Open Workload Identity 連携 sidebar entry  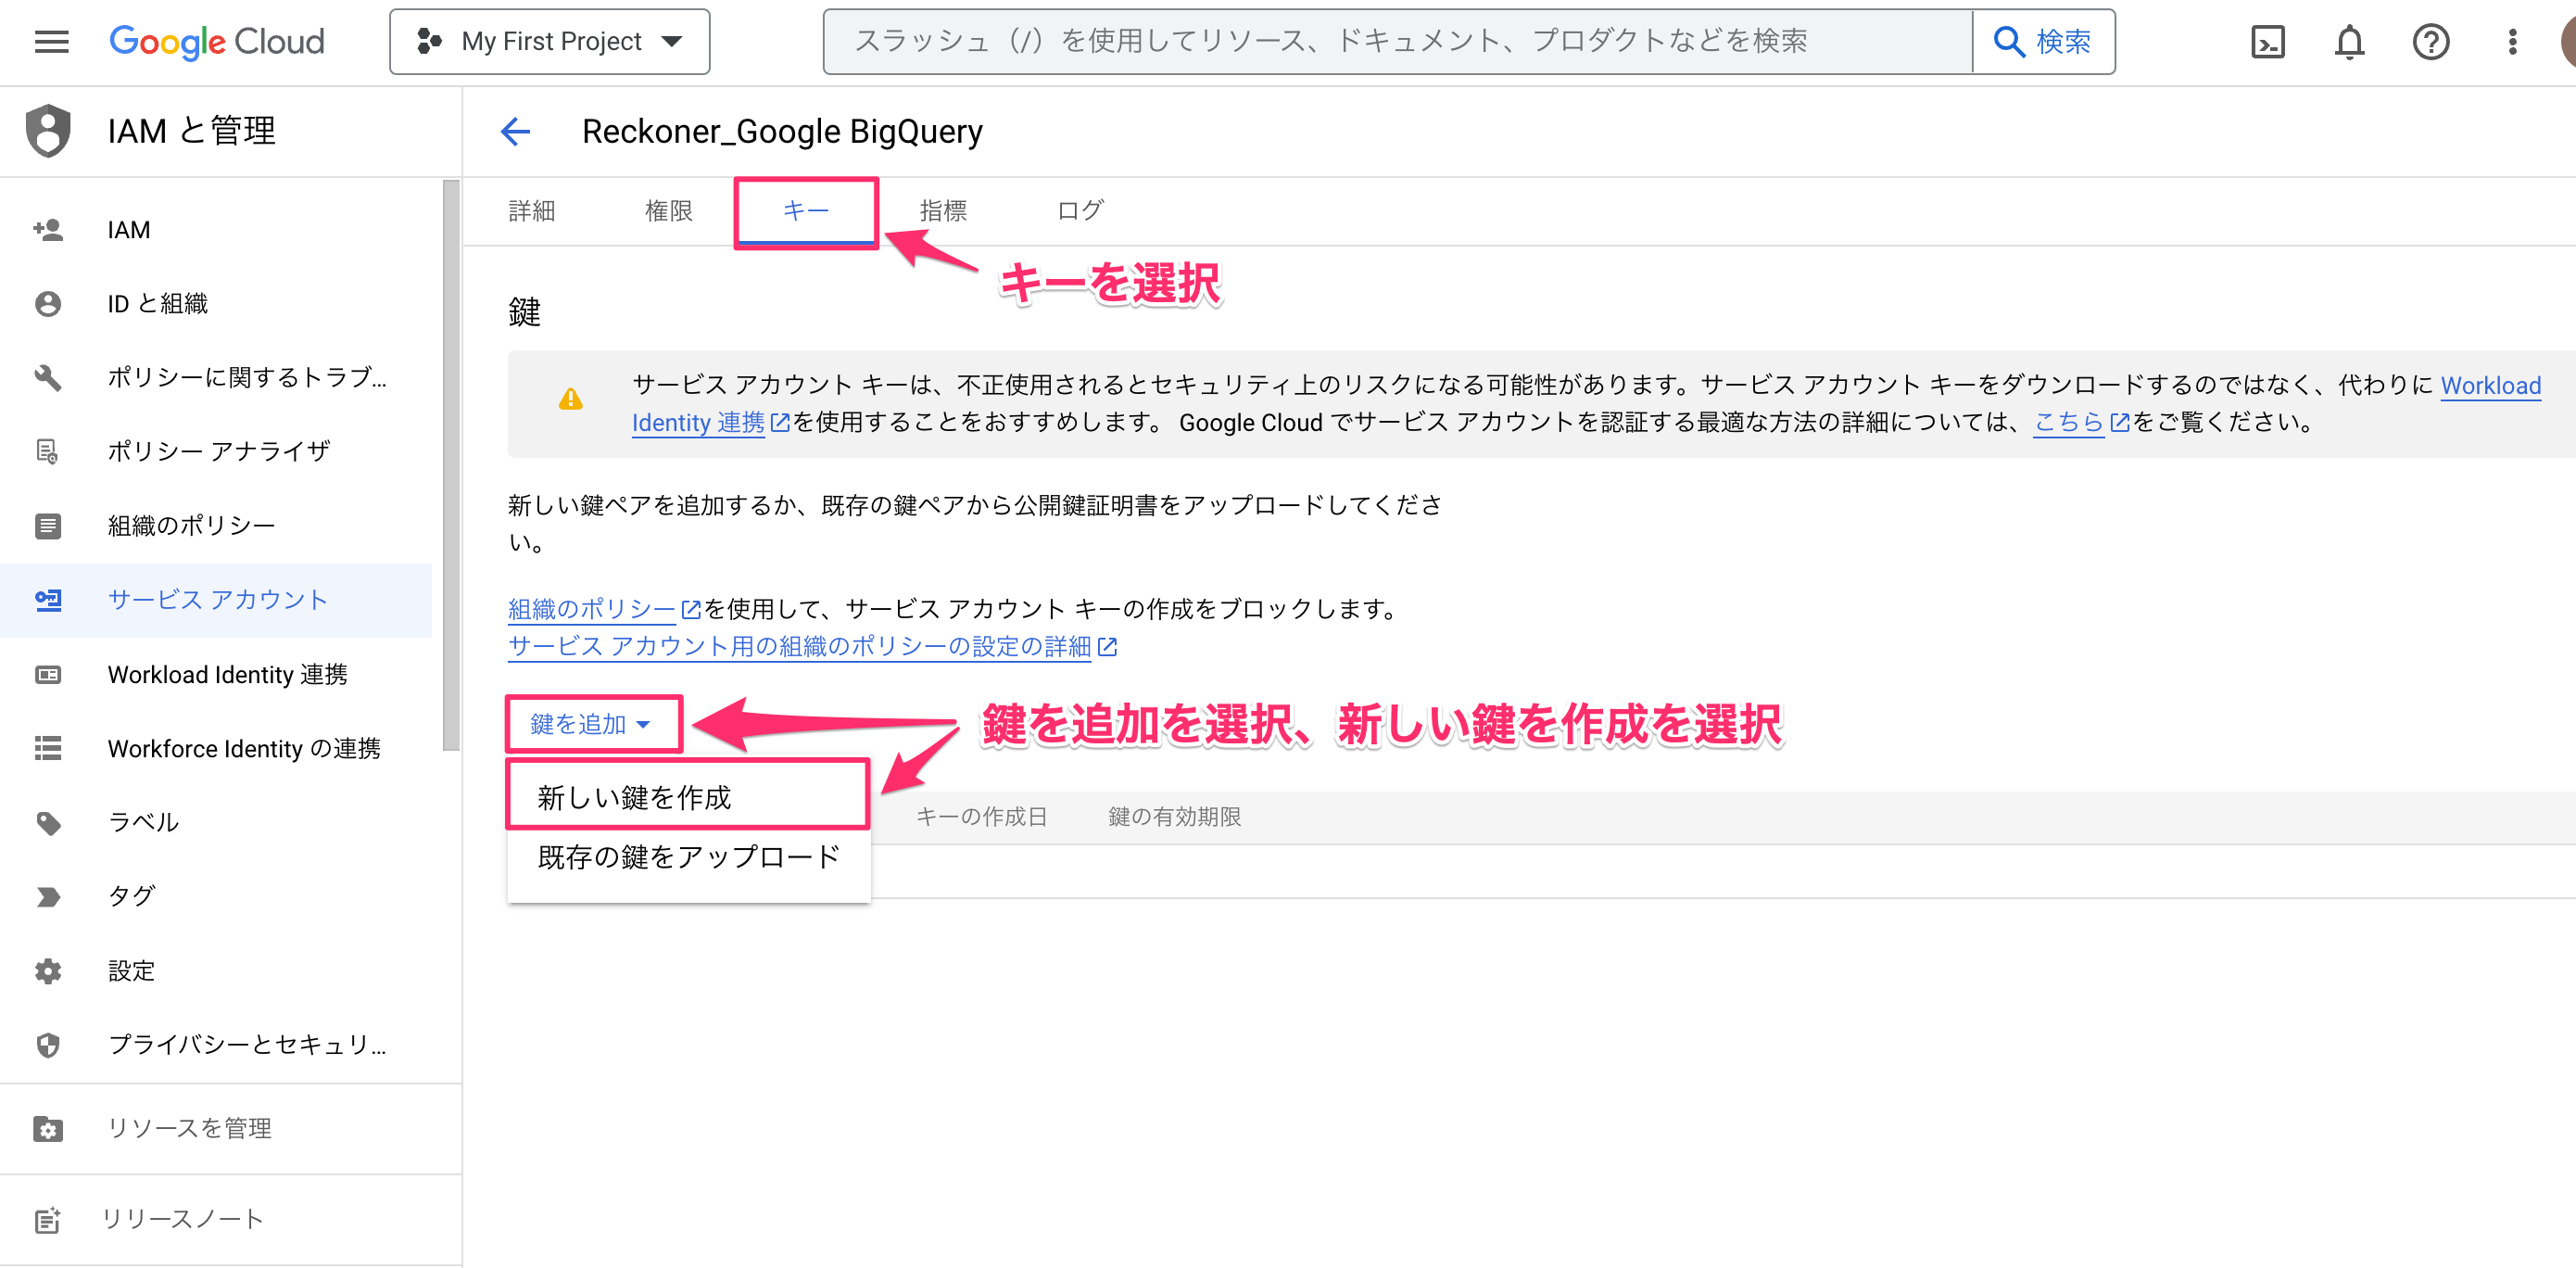216,675
